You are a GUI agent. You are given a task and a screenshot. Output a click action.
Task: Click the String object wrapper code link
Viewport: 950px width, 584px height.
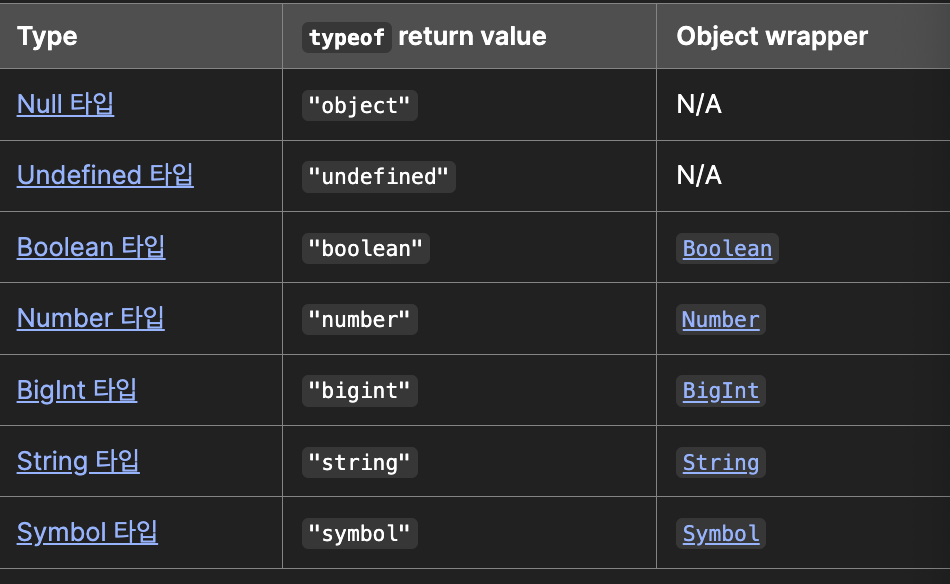[720, 462]
